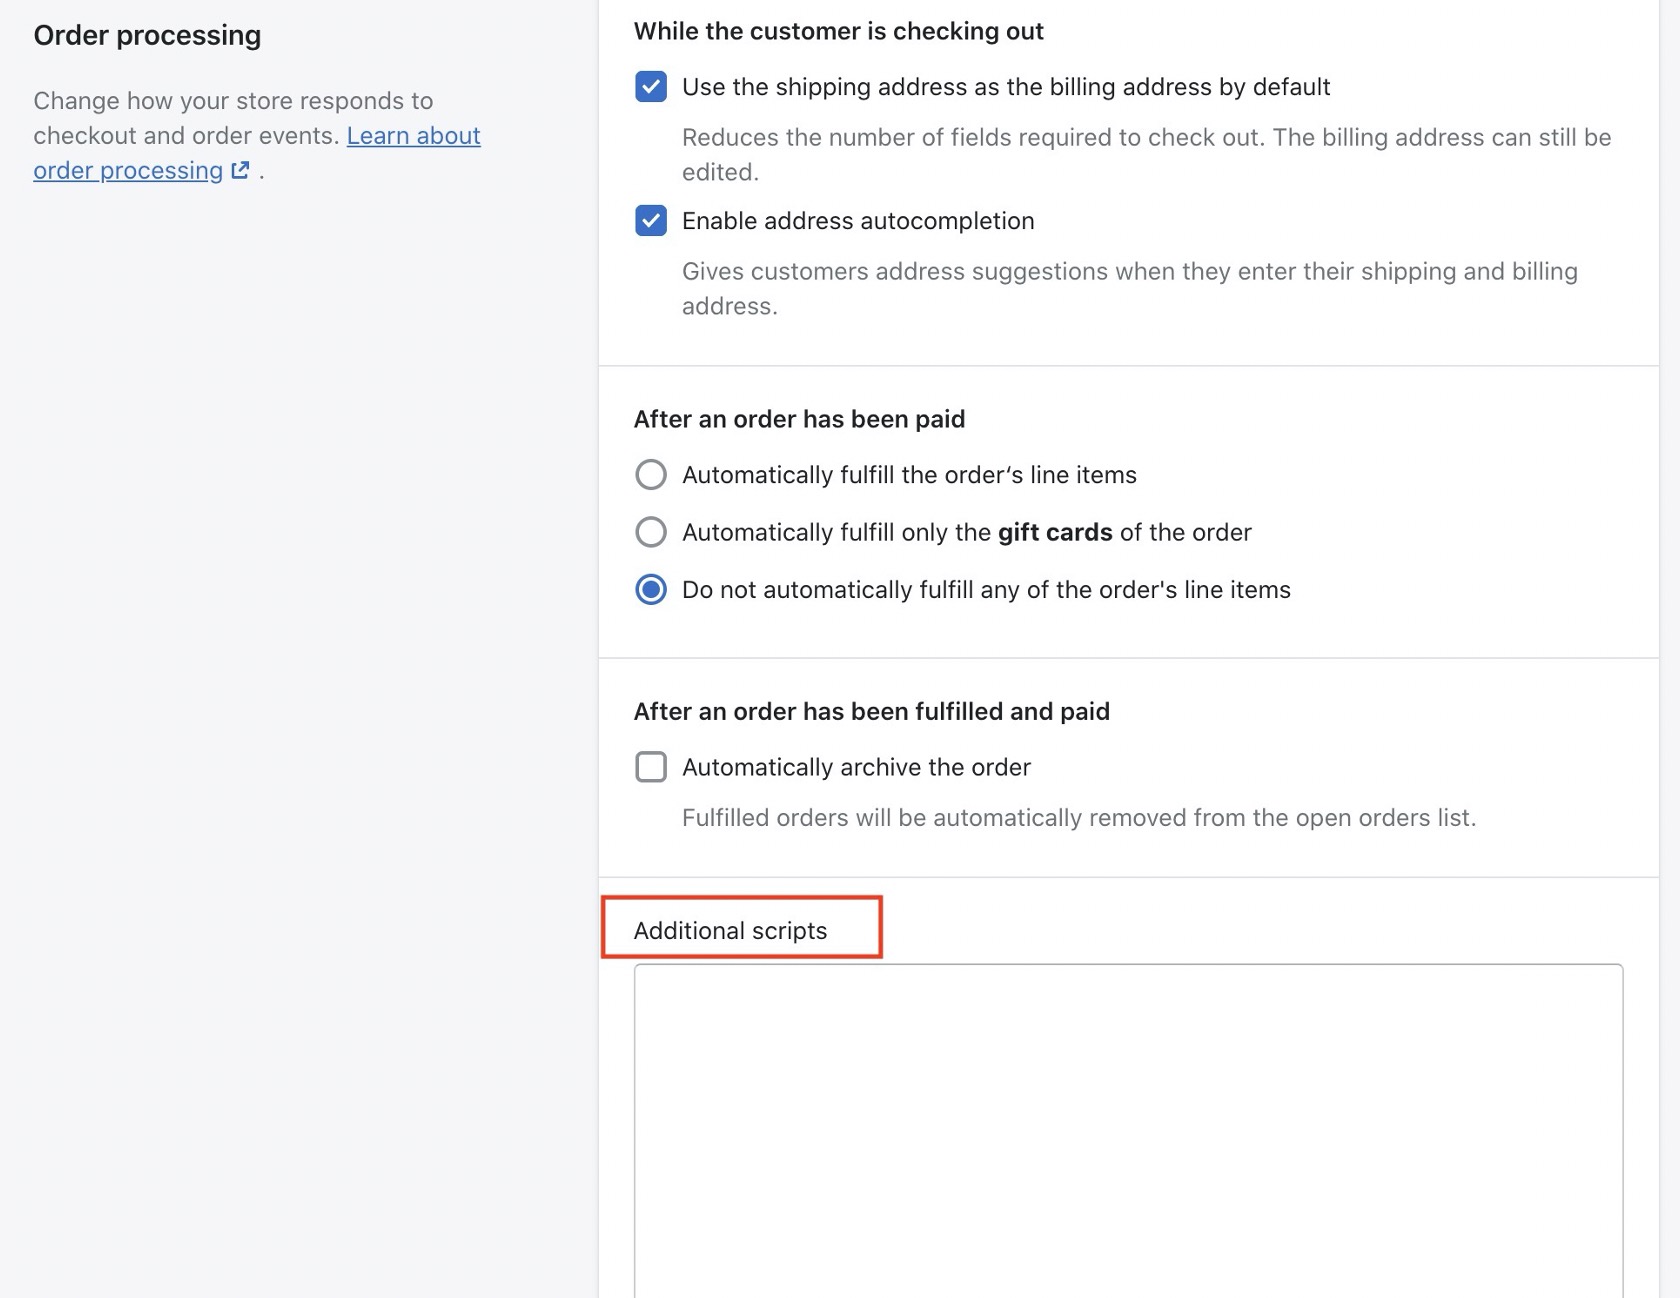Click inside the Additional scripts text area
1680x1298 pixels.
point(1128,1130)
